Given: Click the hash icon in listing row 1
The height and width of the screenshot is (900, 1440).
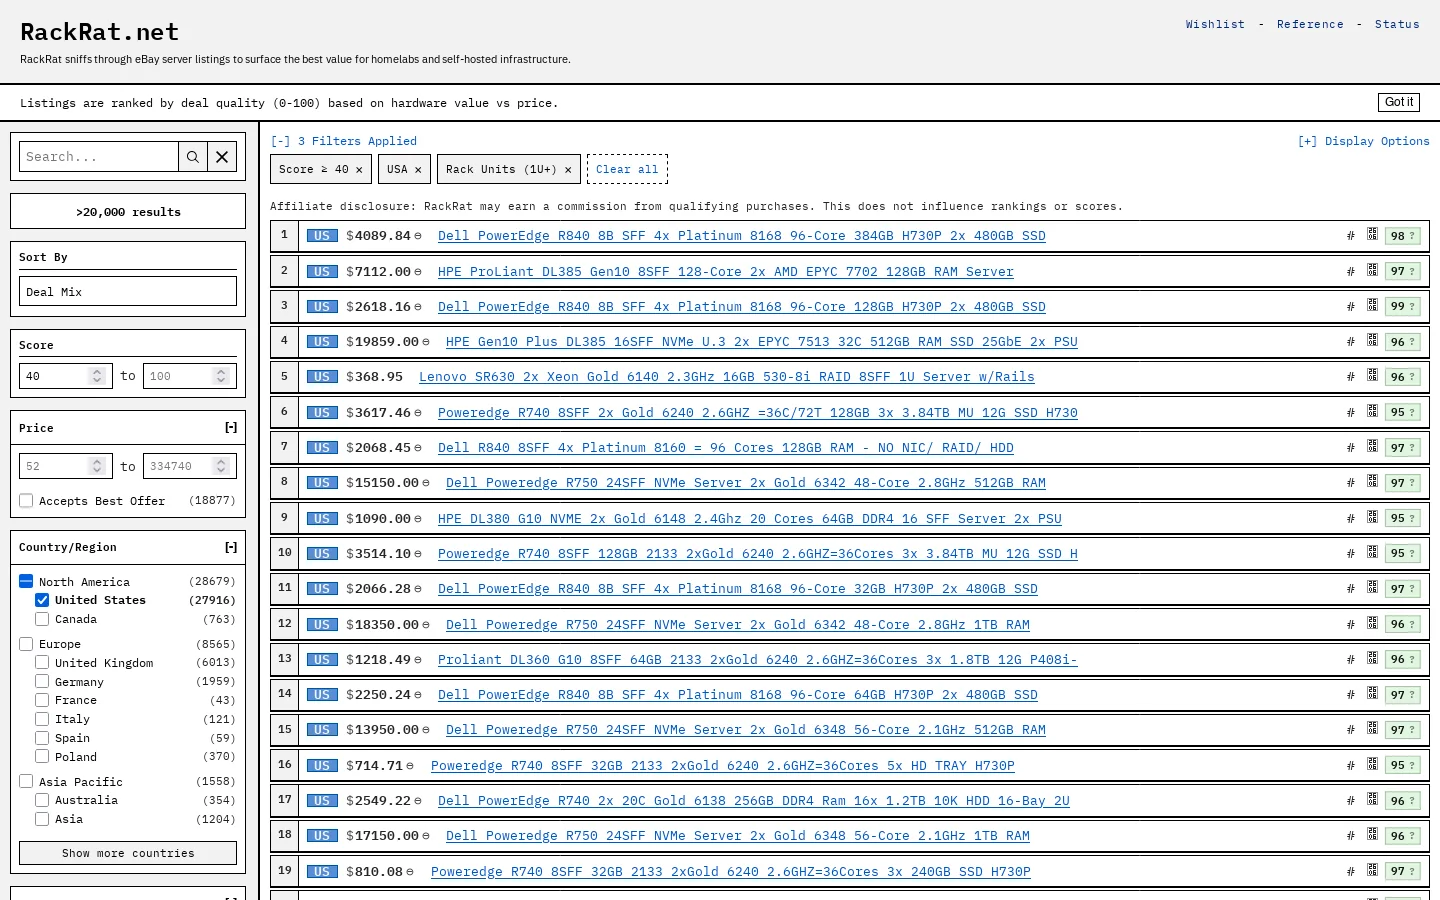Looking at the screenshot, I should pos(1350,236).
